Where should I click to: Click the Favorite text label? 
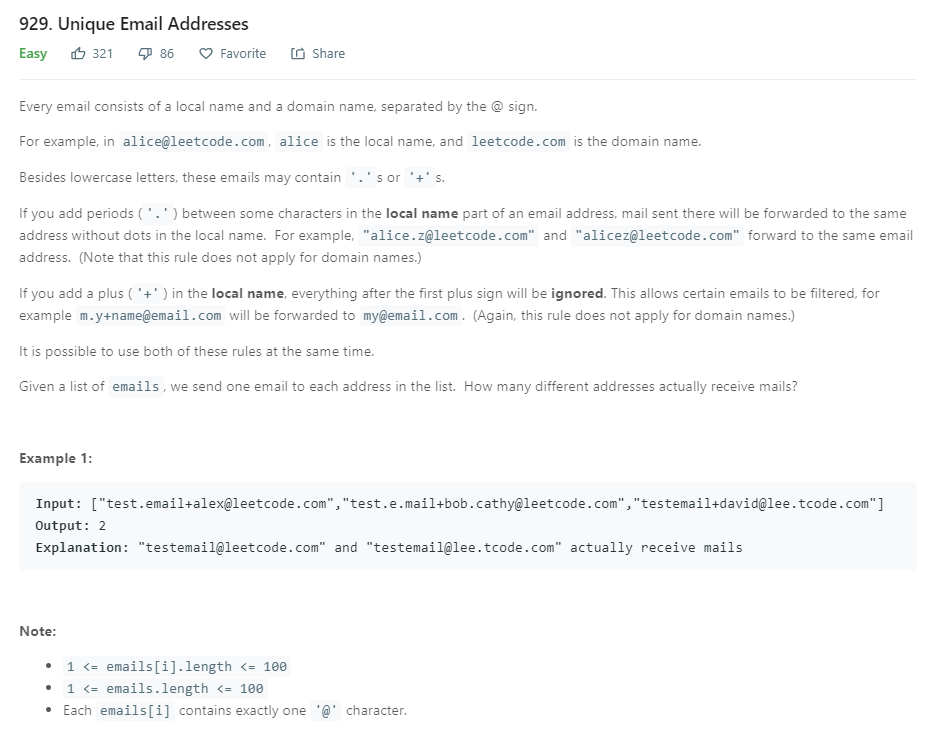[x=243, y=54]
